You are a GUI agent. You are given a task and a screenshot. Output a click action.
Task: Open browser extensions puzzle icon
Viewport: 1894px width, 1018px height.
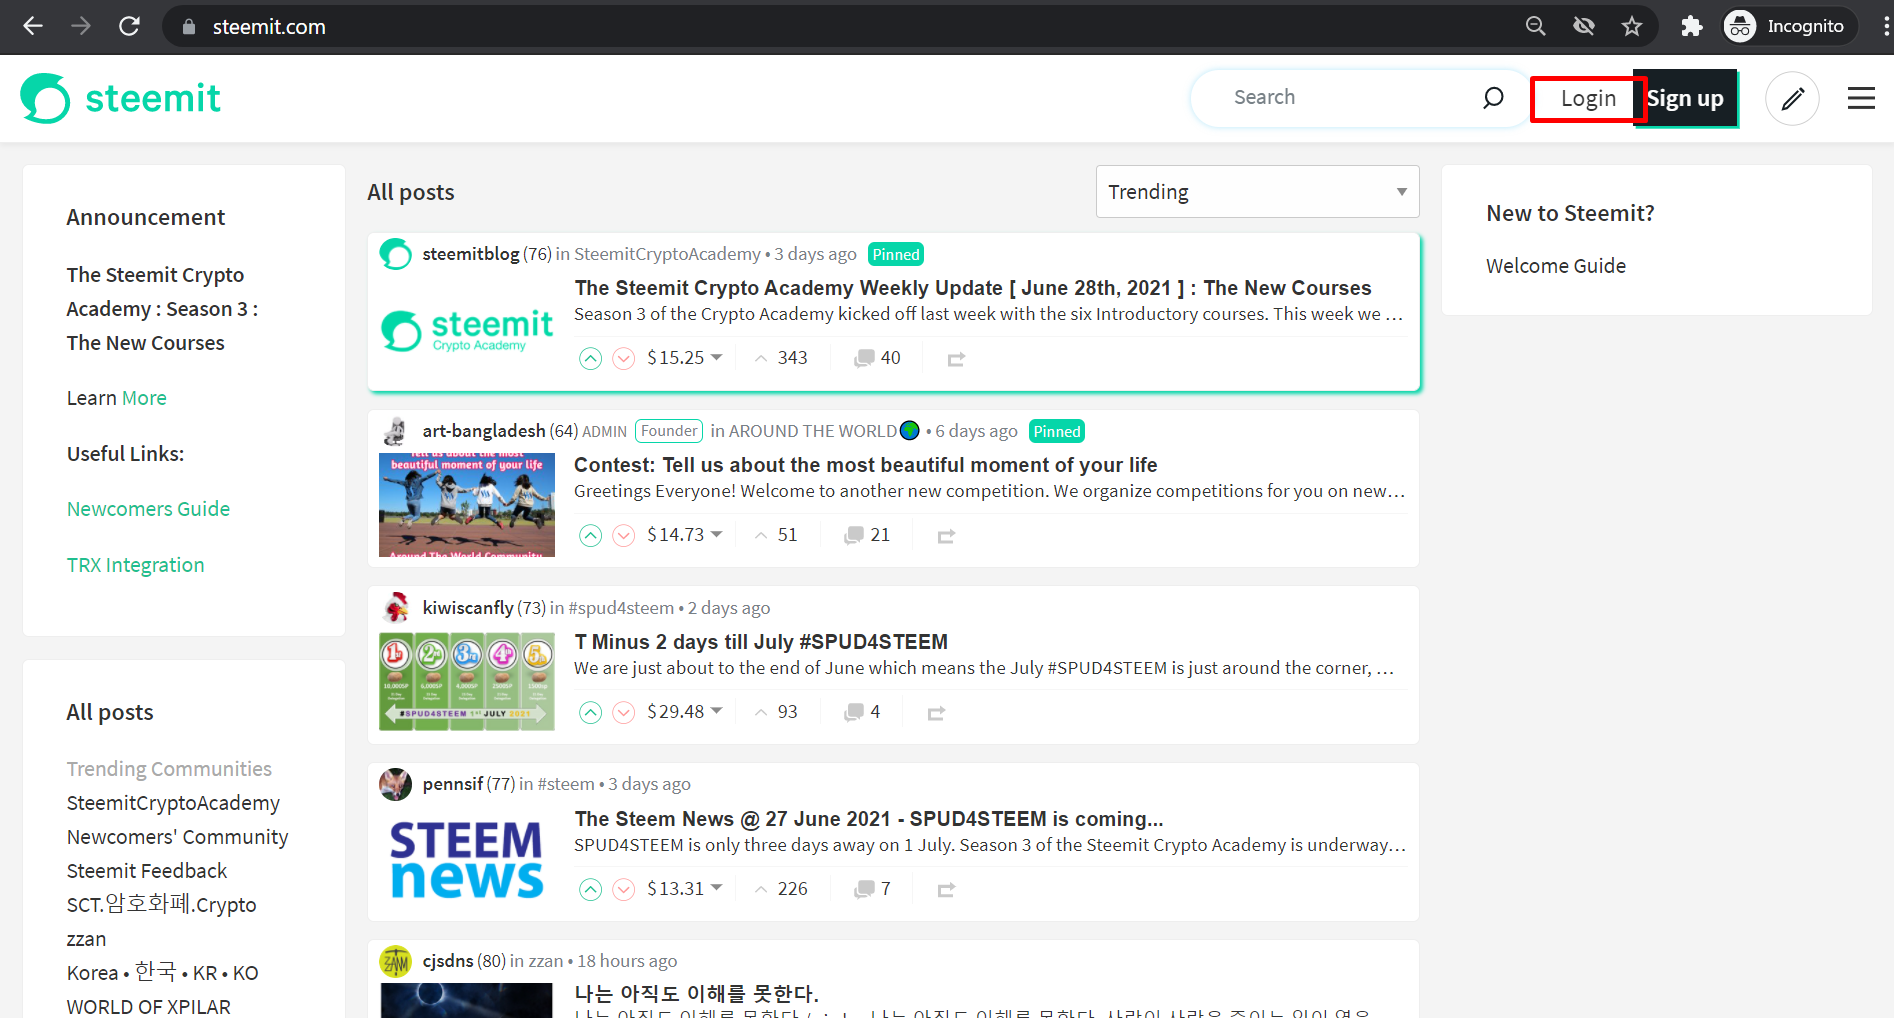(1691, 26)
